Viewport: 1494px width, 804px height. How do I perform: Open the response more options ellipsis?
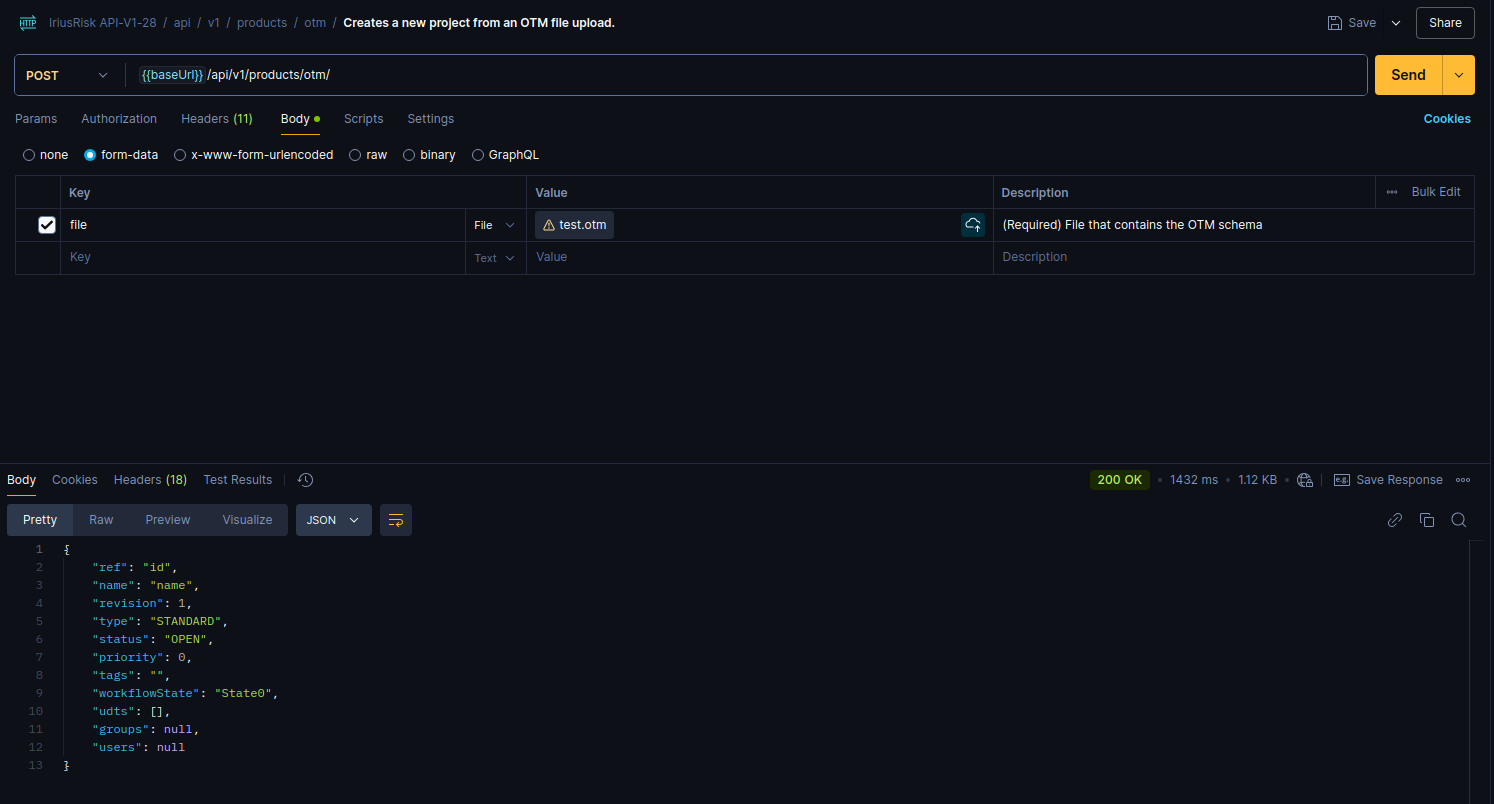click(x=1463, y=480)
